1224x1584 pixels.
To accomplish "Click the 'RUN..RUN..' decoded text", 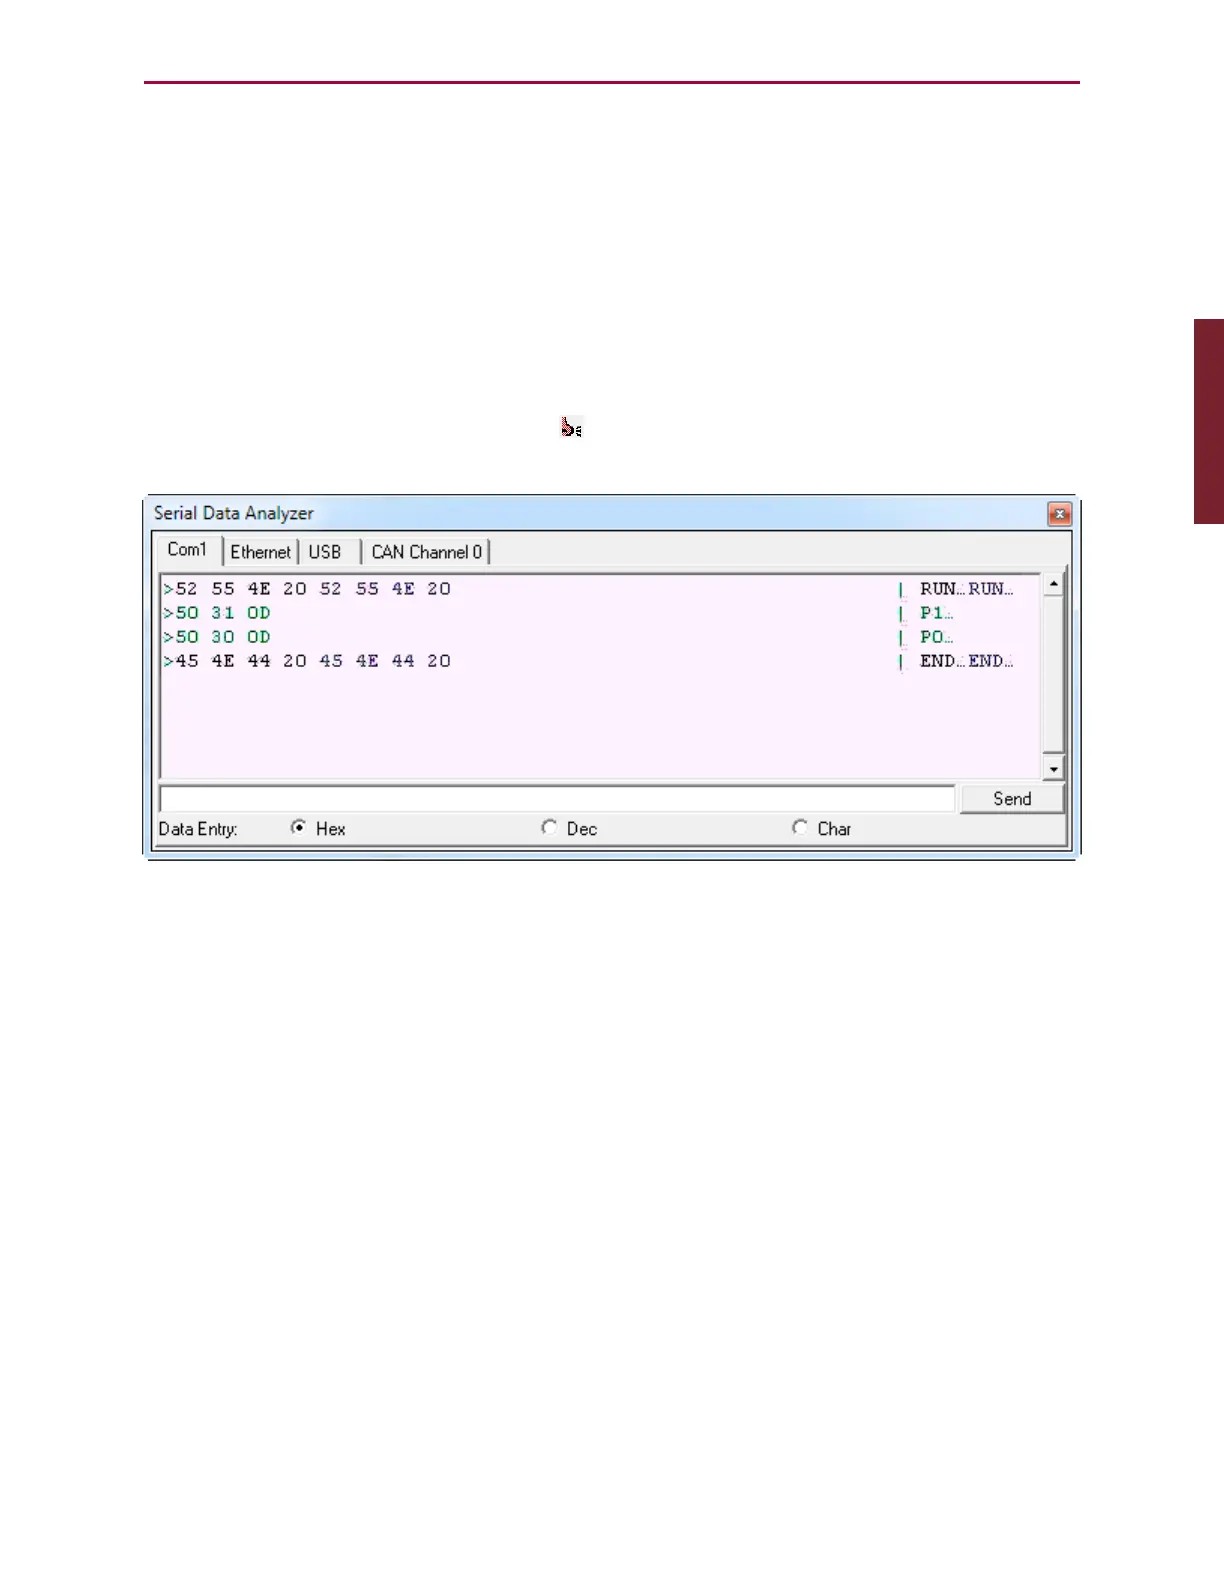I will click(966, 589).
